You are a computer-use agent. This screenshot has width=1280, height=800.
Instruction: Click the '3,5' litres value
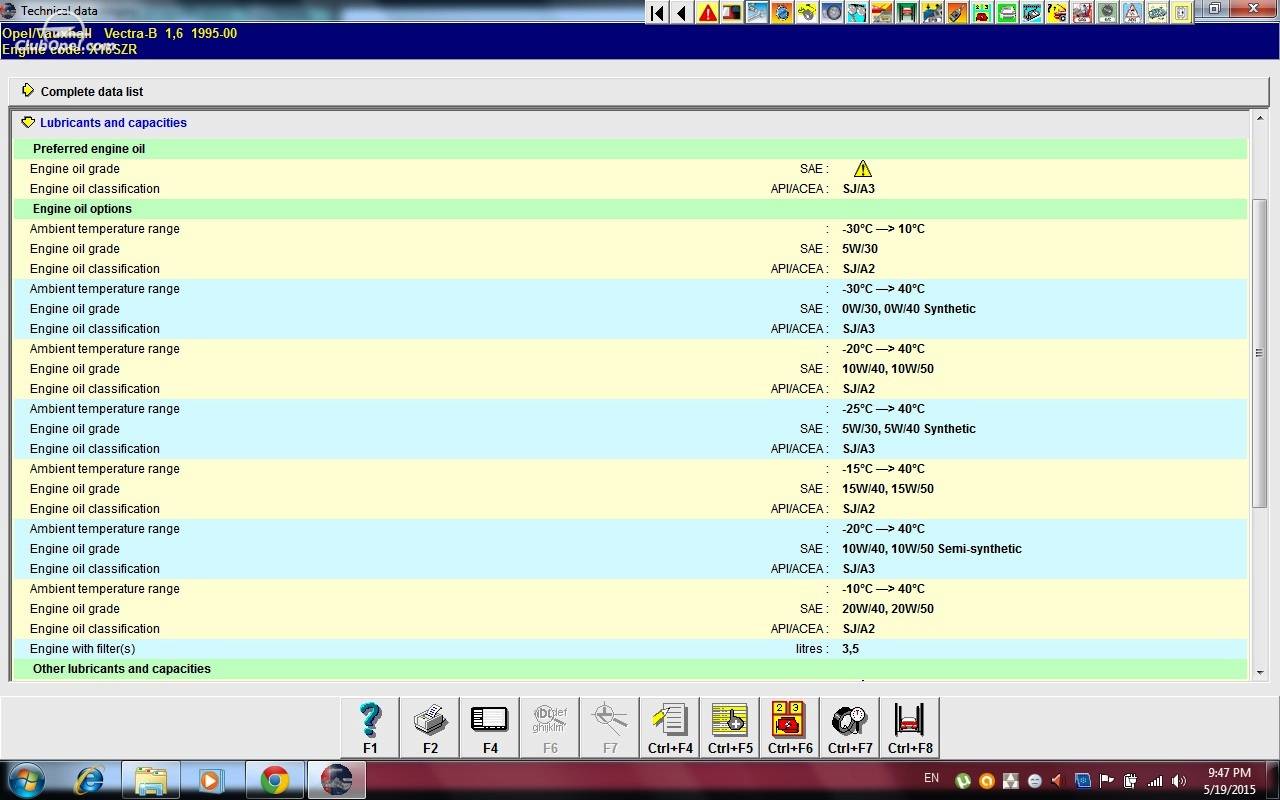click(x=851, y=649)
